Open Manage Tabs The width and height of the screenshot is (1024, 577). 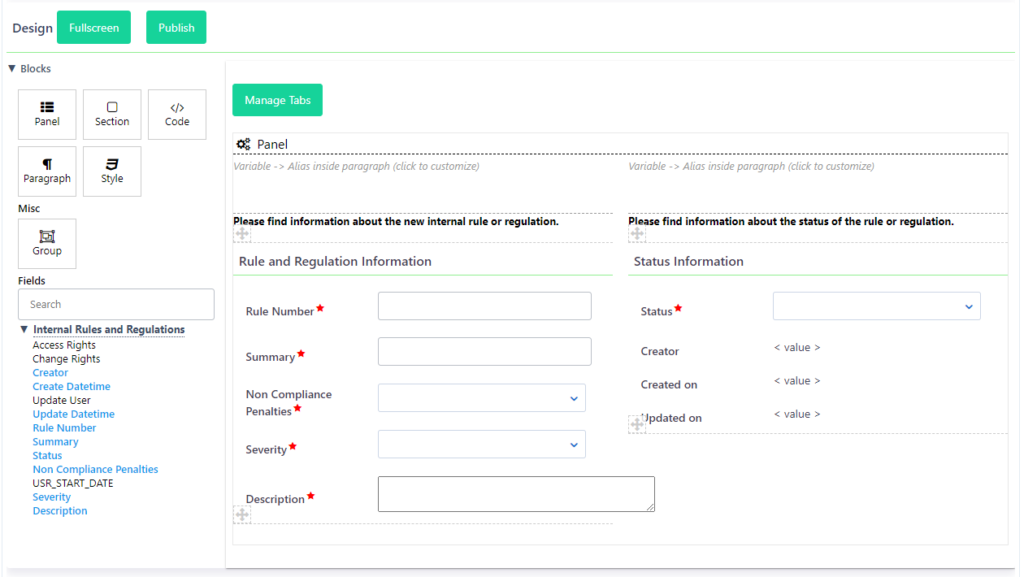(x=276, y=100)
